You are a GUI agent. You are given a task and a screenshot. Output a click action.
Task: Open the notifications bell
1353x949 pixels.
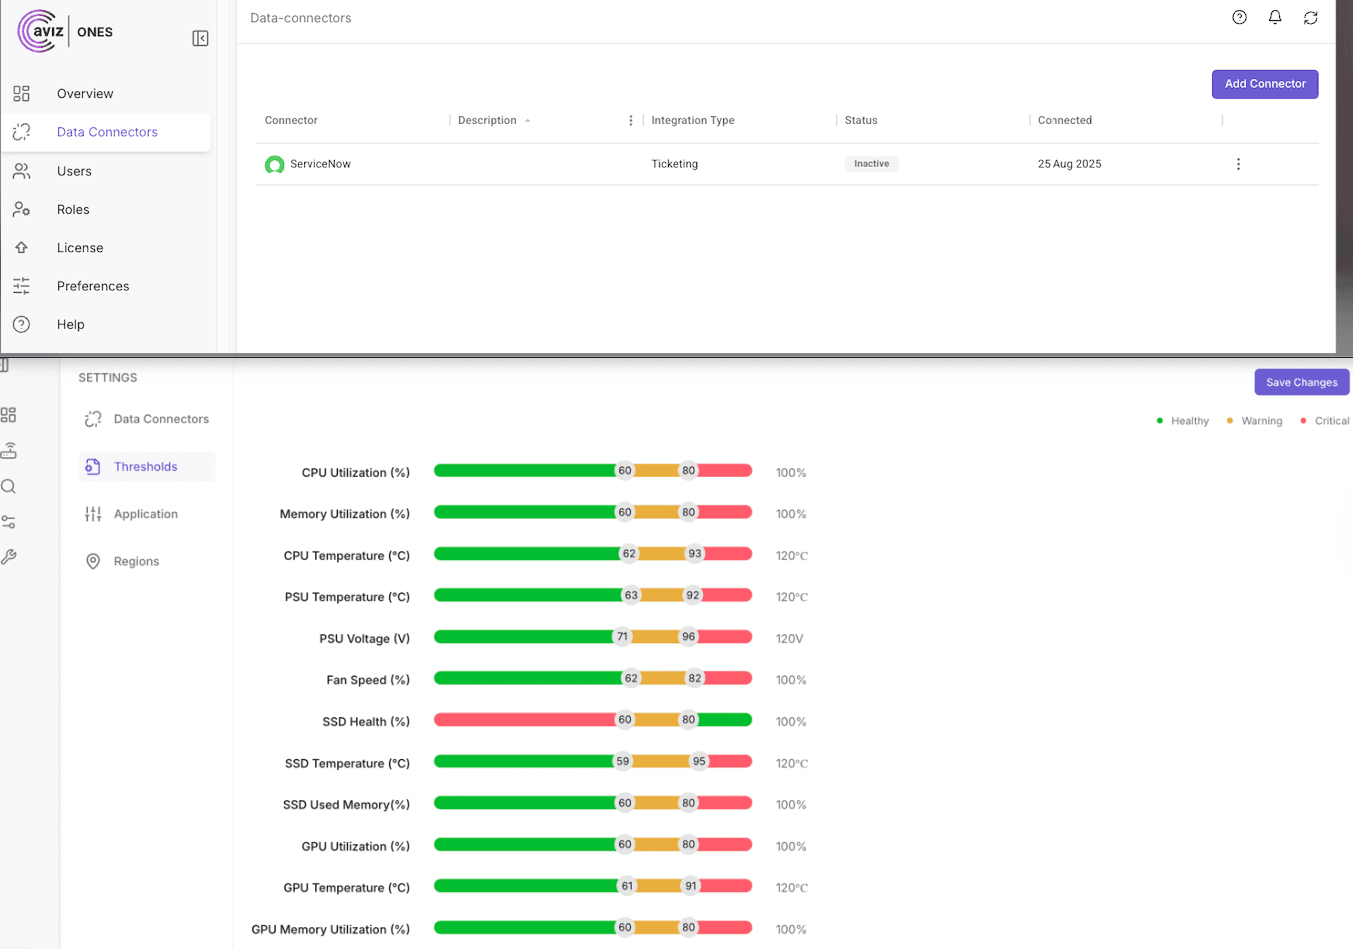point(1275,17)
